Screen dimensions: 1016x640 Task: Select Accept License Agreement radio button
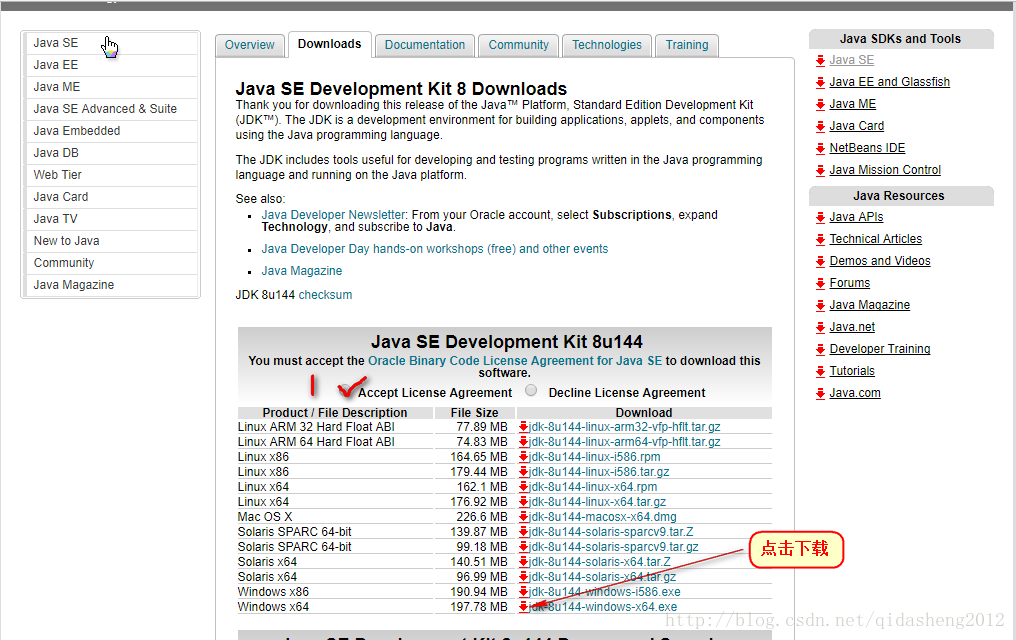(x=347, y=390)
